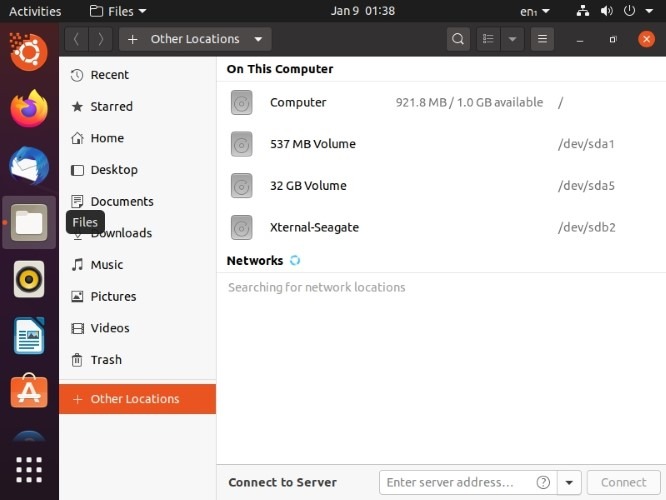Open Documents folder in sidebar
The image size is (666, 500).
pyautogui.click(x=137, y=201)
